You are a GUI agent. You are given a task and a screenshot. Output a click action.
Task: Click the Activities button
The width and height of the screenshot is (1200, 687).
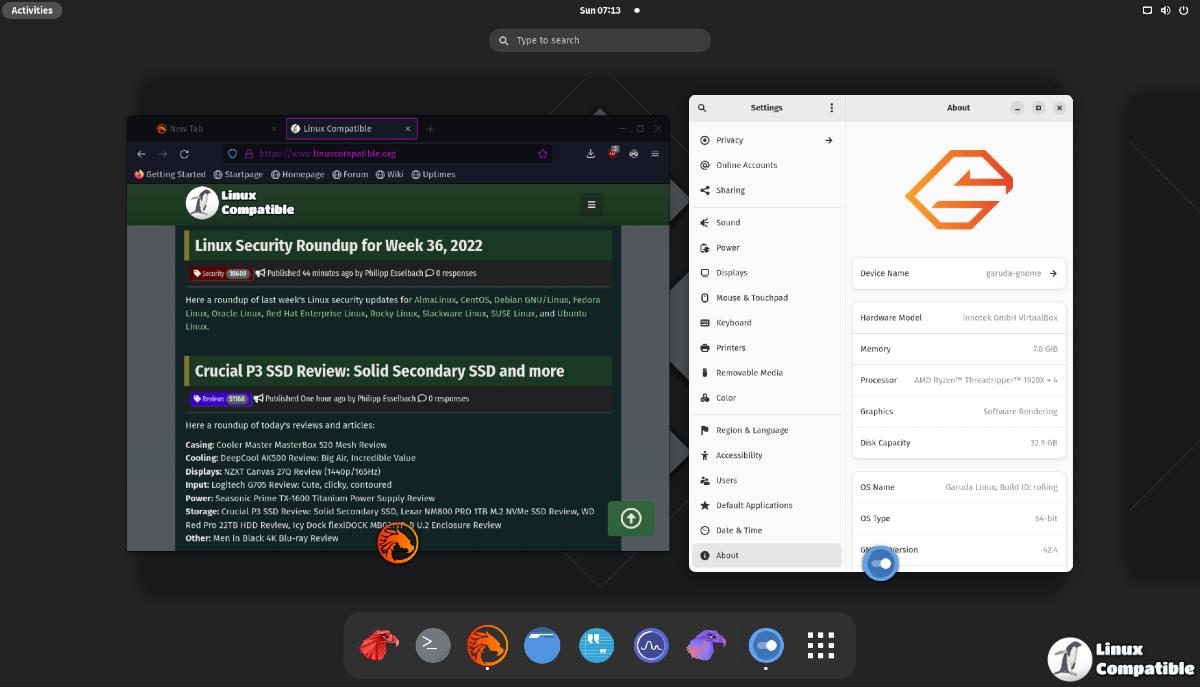click(x=32, y=10)
